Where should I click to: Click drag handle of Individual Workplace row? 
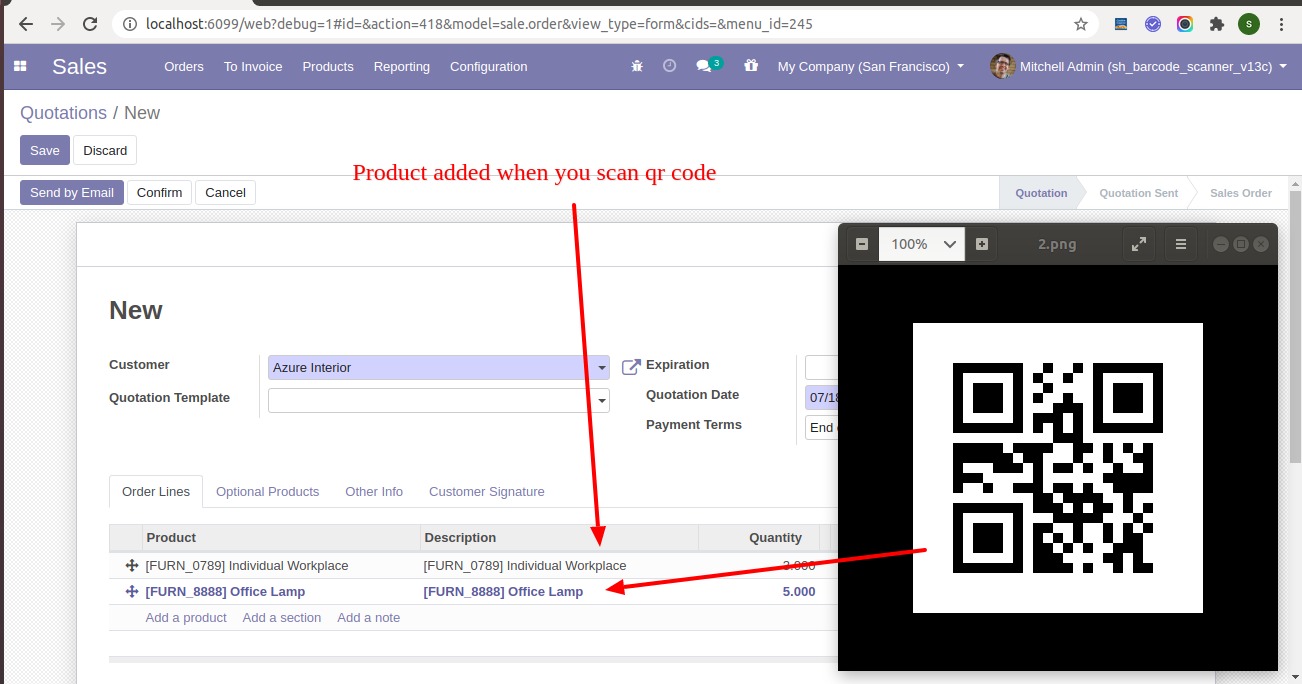131,565
